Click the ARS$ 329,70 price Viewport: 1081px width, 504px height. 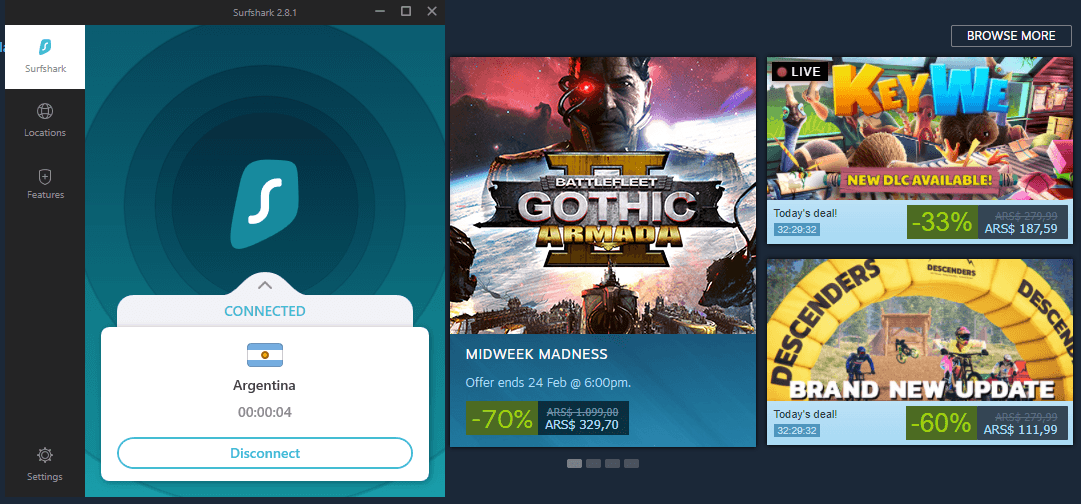(x=582, y=425)
